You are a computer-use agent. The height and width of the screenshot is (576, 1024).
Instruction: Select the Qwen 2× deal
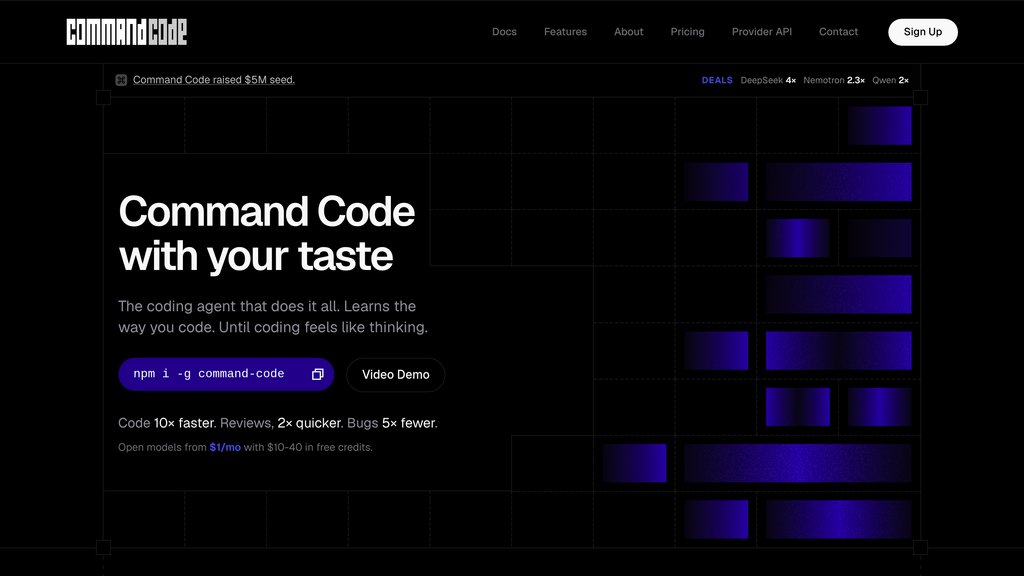coord(890,80)
